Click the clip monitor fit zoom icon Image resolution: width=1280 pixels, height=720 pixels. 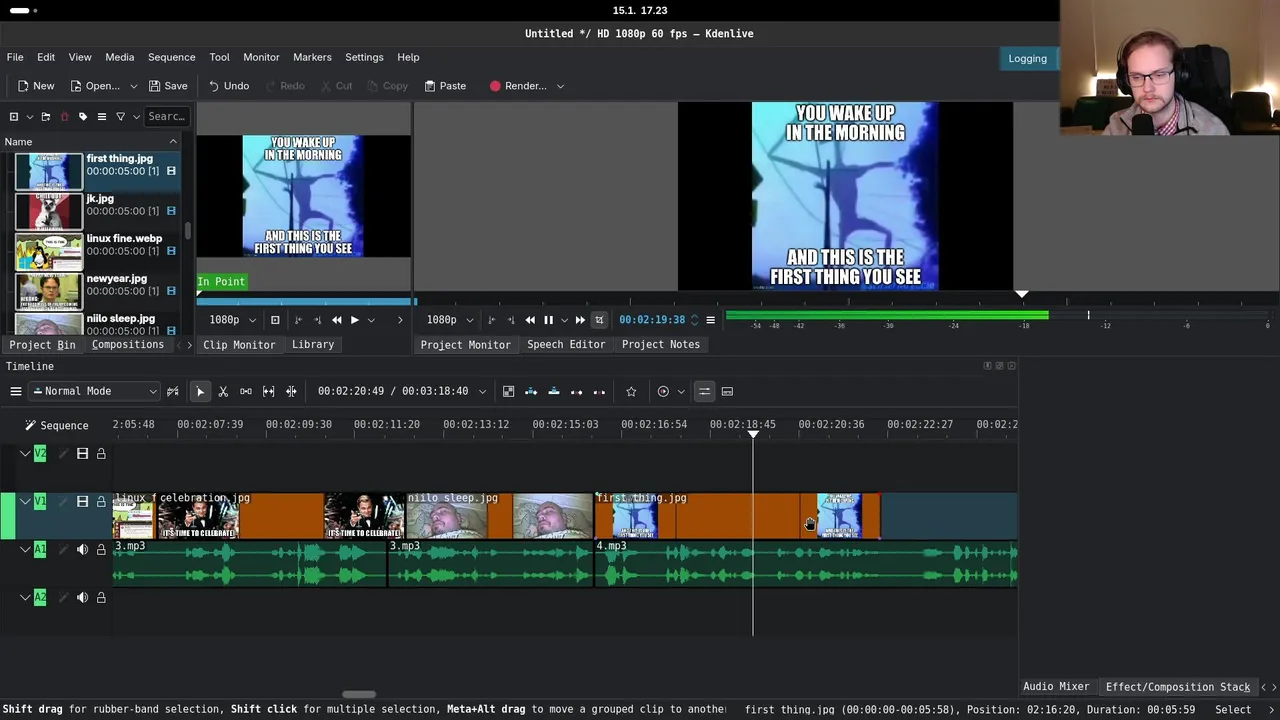click(x=275, y=320)
